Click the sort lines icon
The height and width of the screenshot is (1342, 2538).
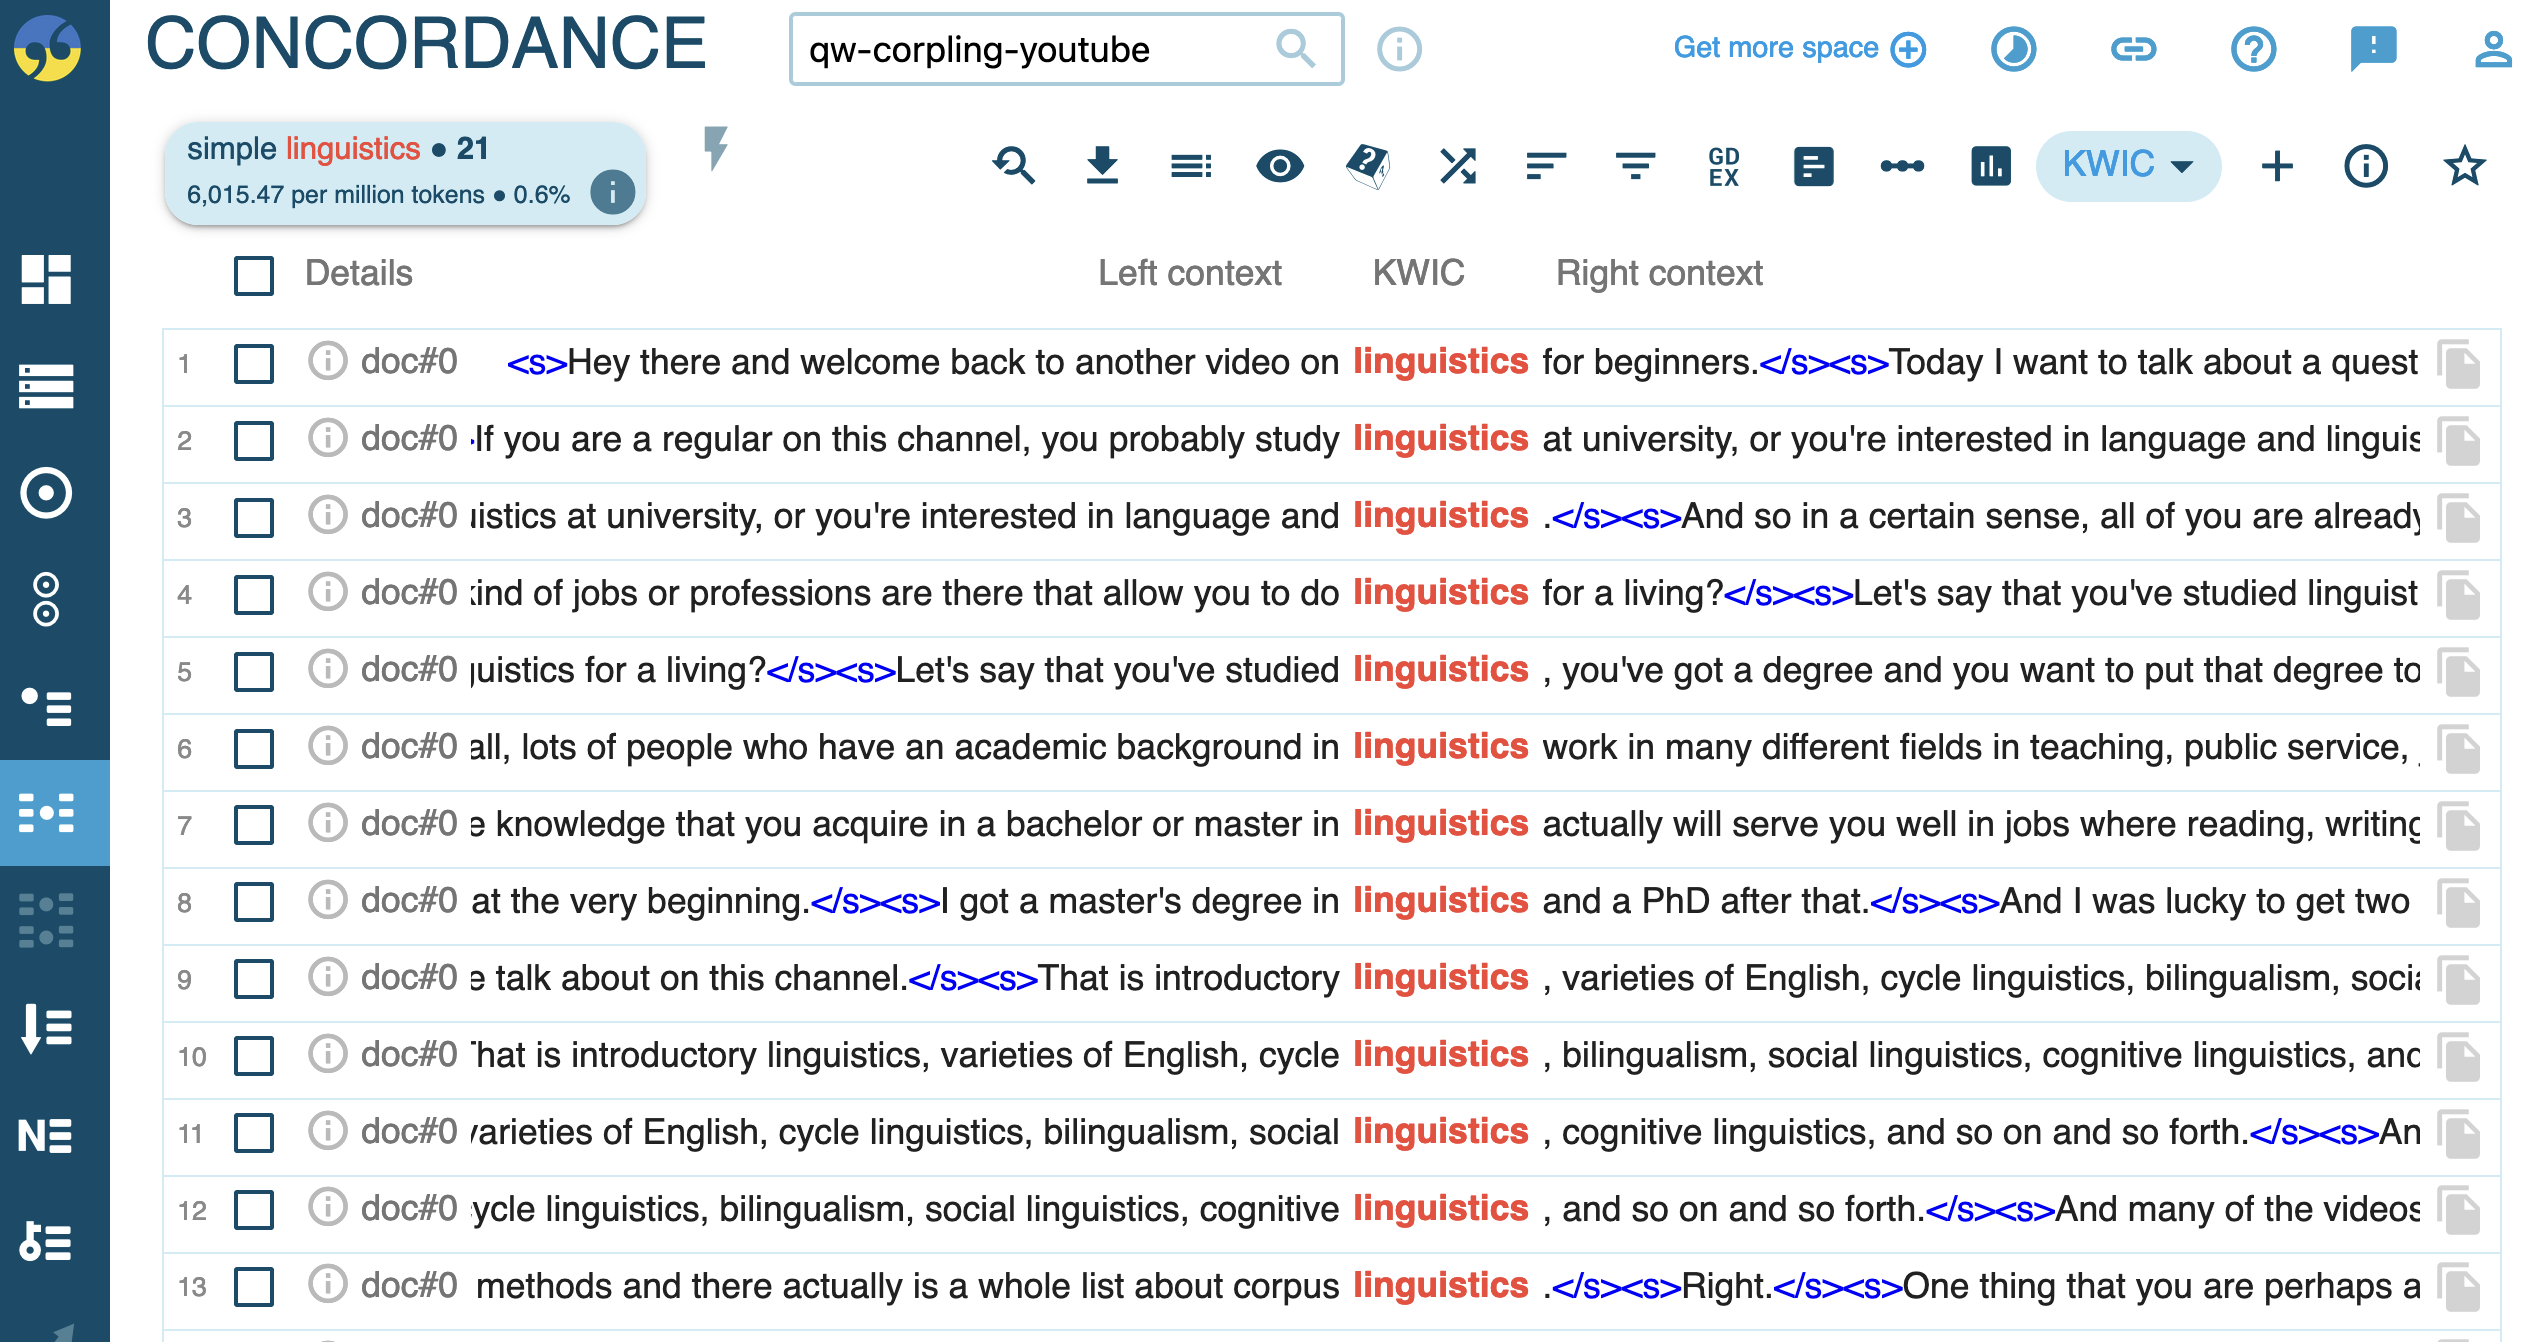tap(1545, 166)
